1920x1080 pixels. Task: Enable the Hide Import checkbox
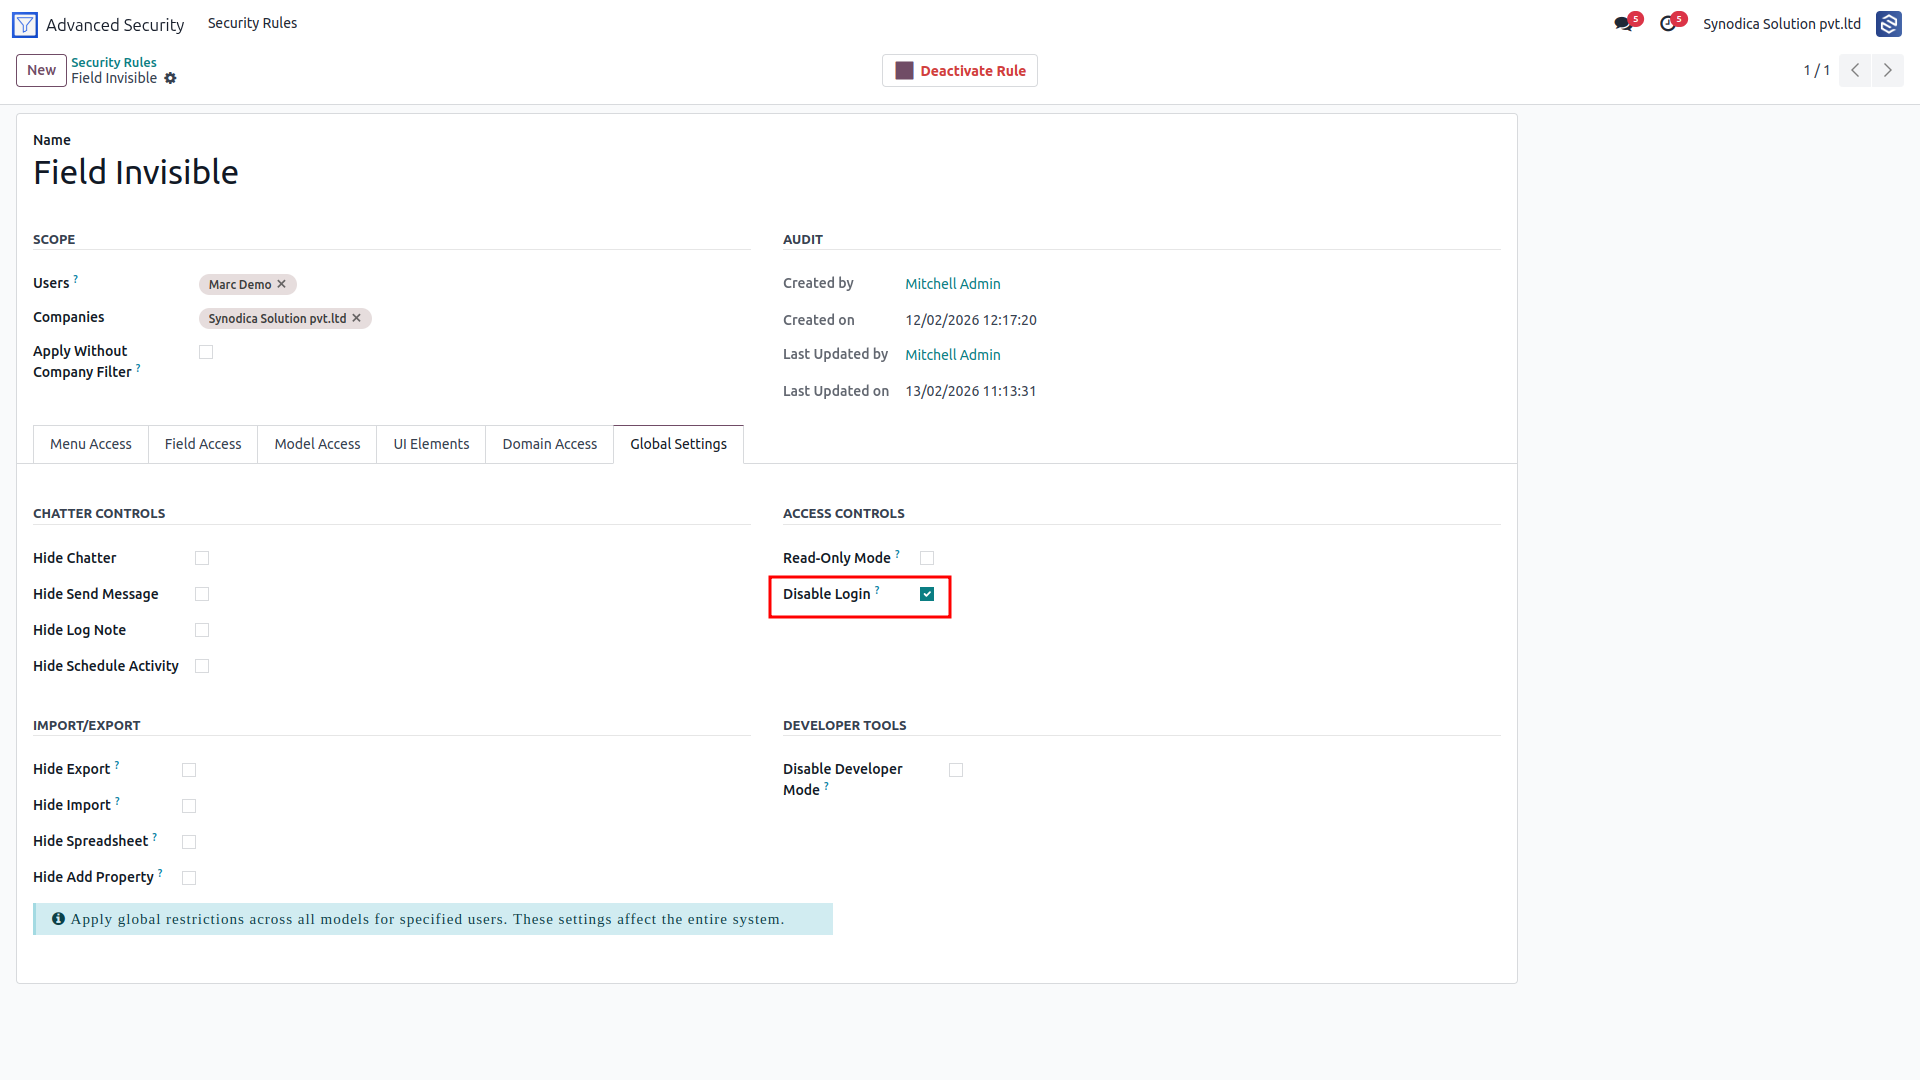coord(189,806)
